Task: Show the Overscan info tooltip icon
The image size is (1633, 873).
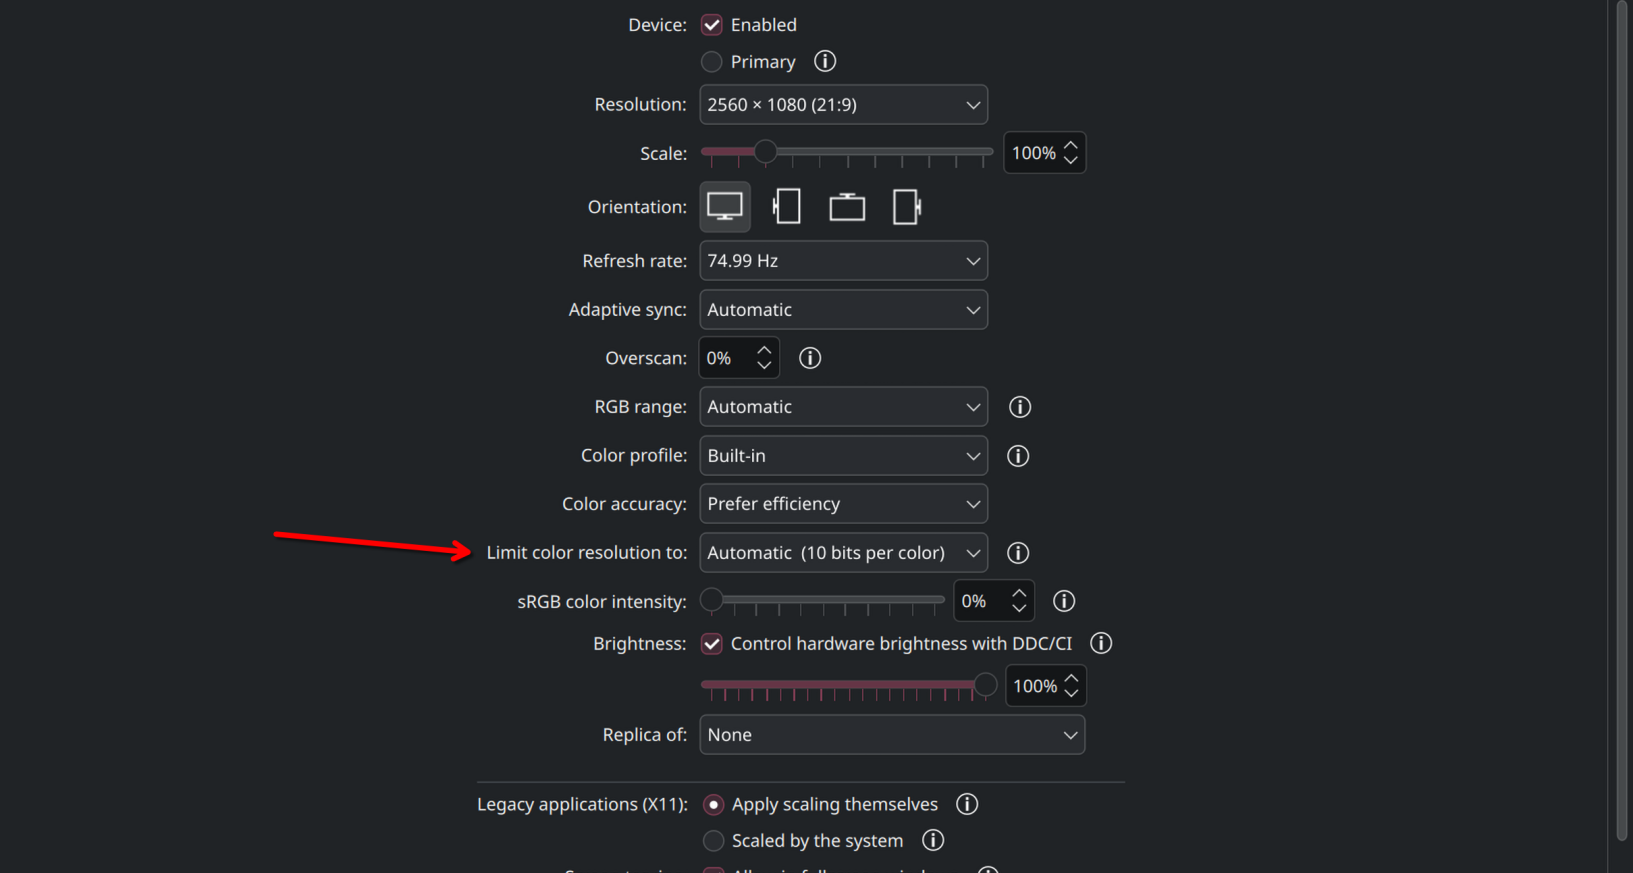Action: pos(810,358)
